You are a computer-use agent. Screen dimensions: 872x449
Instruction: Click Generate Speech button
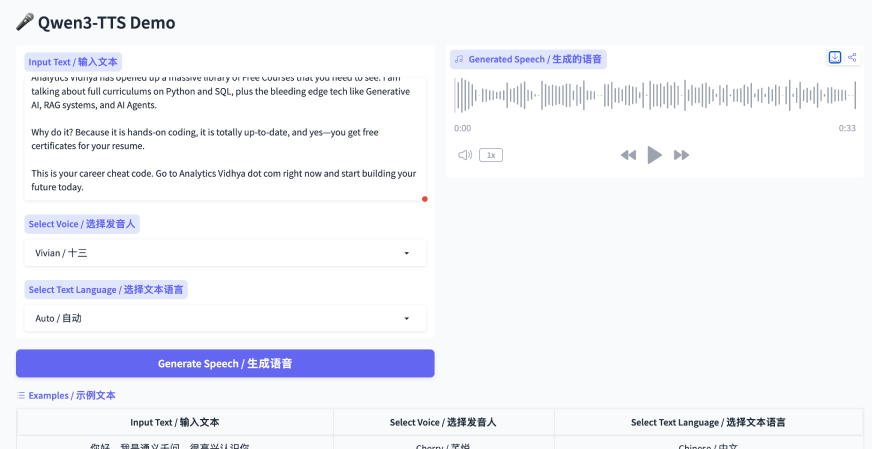225,363
